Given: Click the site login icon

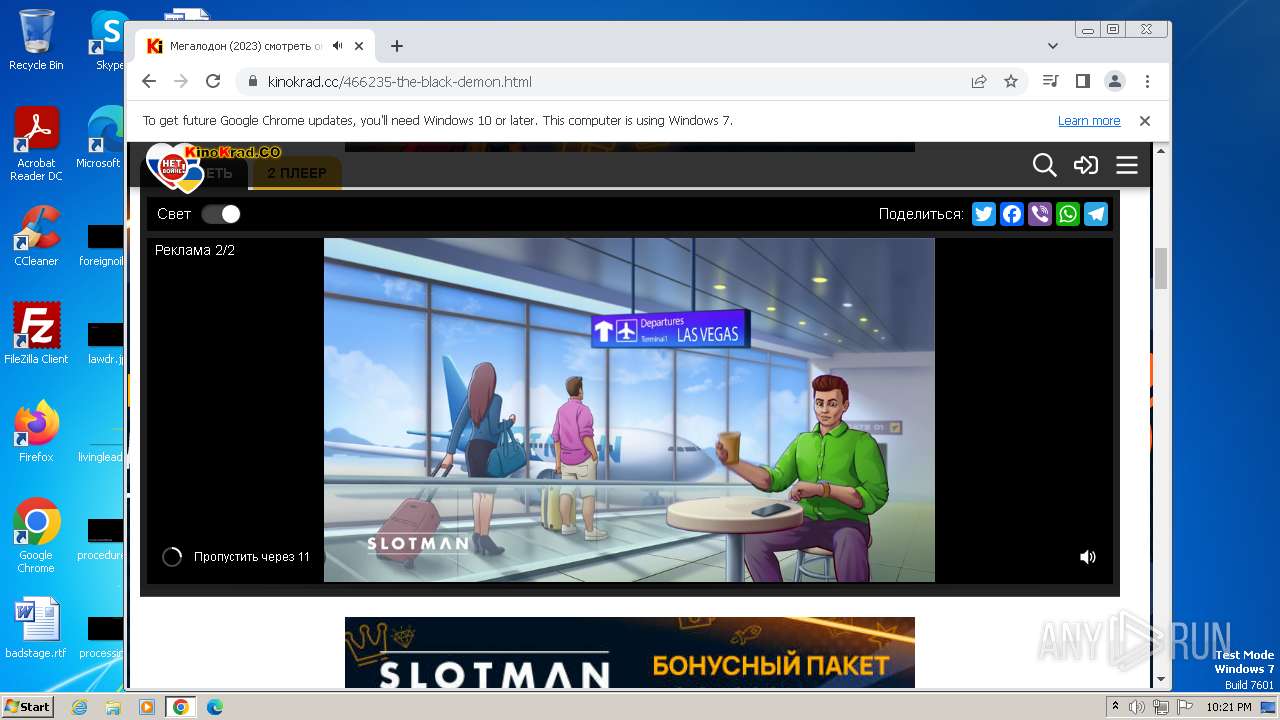Looking at the screenshot, I should point(1086,165).
